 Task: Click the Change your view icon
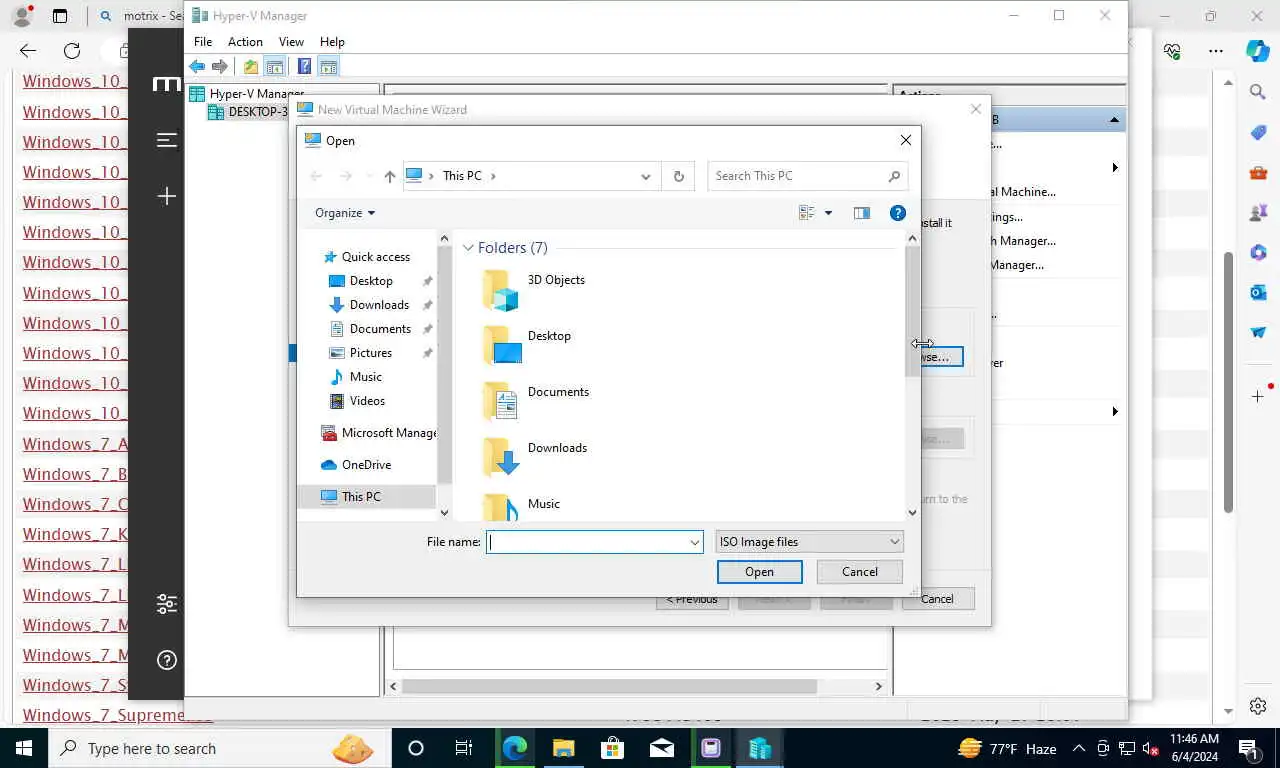(807, 213)
